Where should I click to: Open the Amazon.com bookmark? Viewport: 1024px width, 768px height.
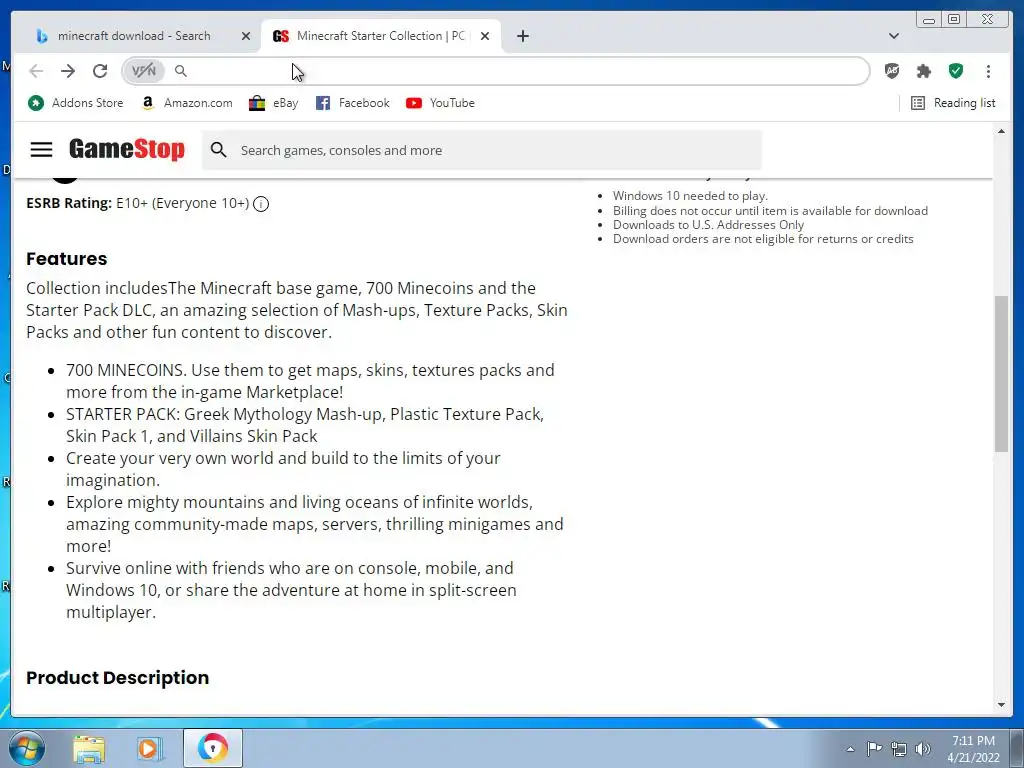coord(187,103)
